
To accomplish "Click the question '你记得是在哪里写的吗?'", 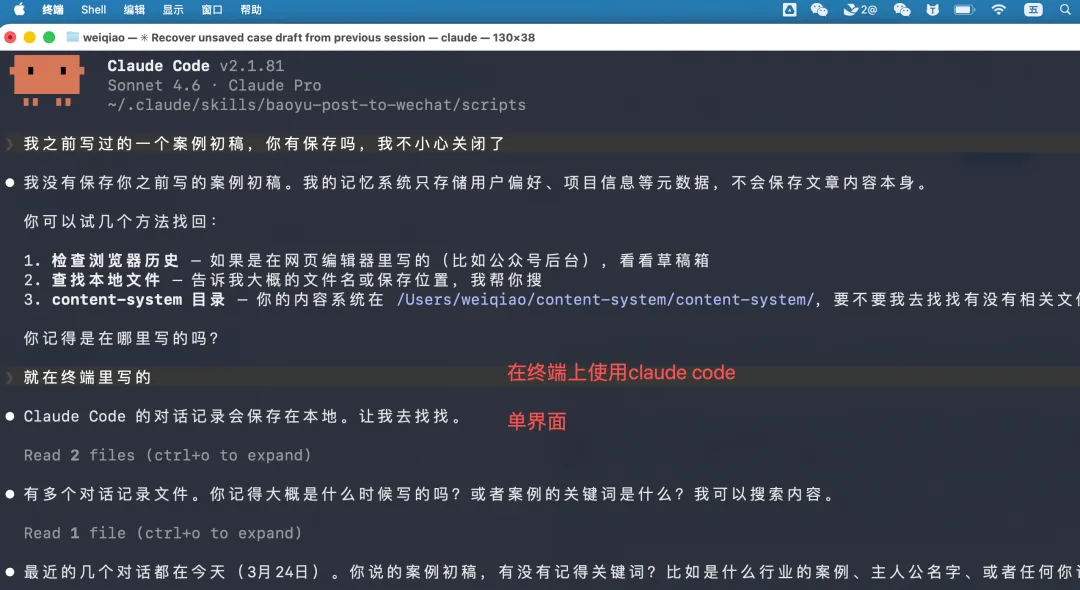I will click(121, 338).
